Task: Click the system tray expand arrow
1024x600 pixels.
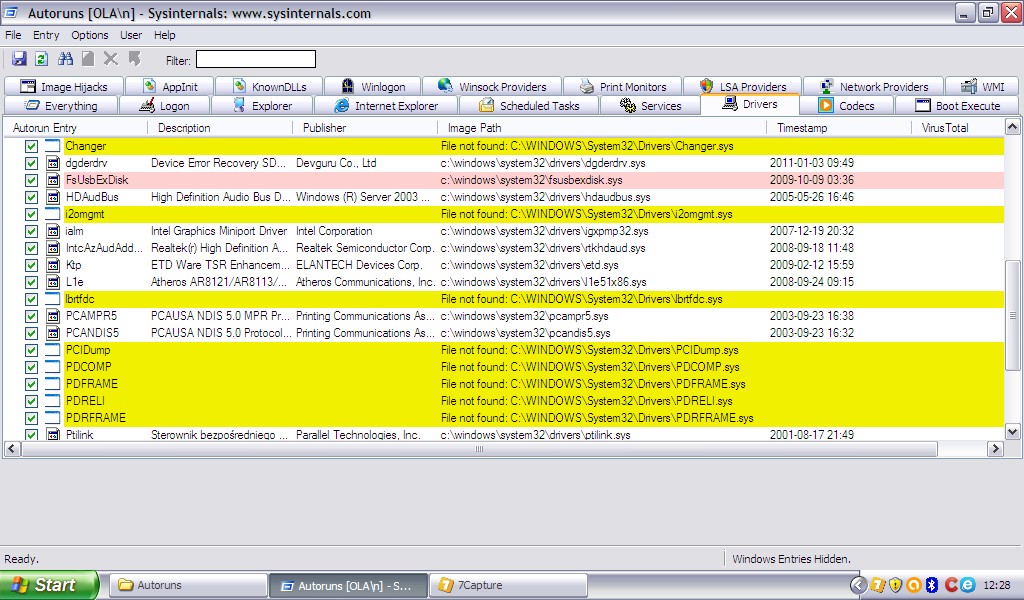Action: click(x=859, y=585)
